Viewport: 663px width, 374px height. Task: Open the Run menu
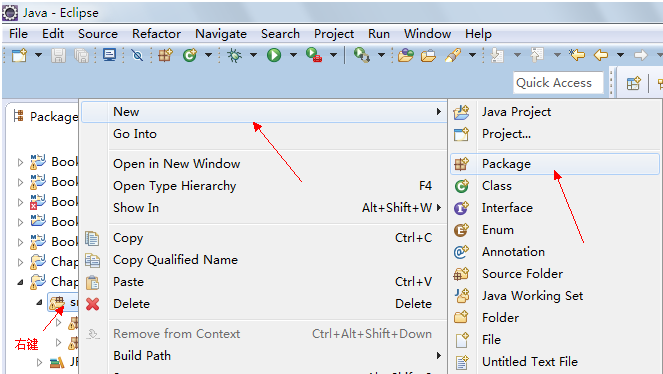[379, 34]
